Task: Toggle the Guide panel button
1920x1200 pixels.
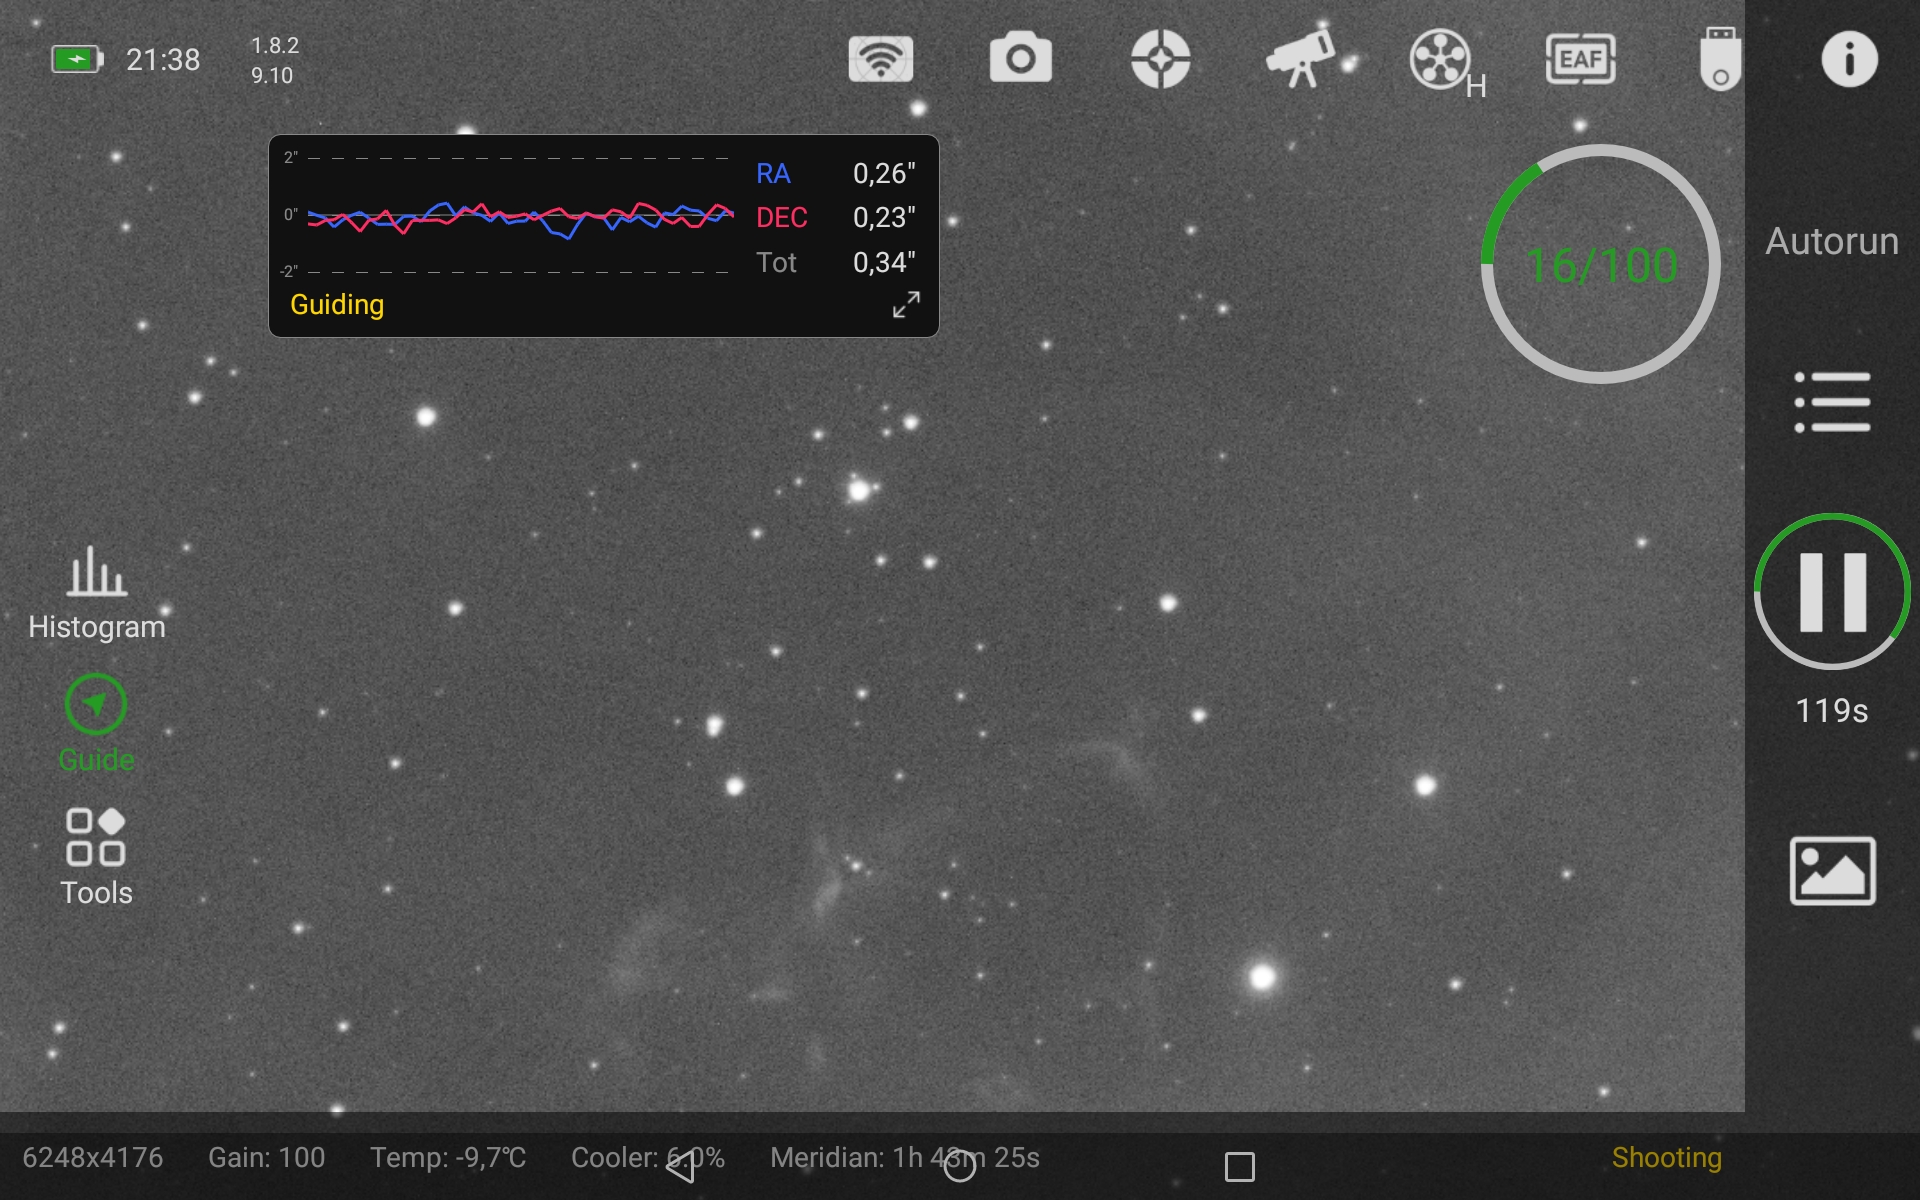Action: [96, 725]
